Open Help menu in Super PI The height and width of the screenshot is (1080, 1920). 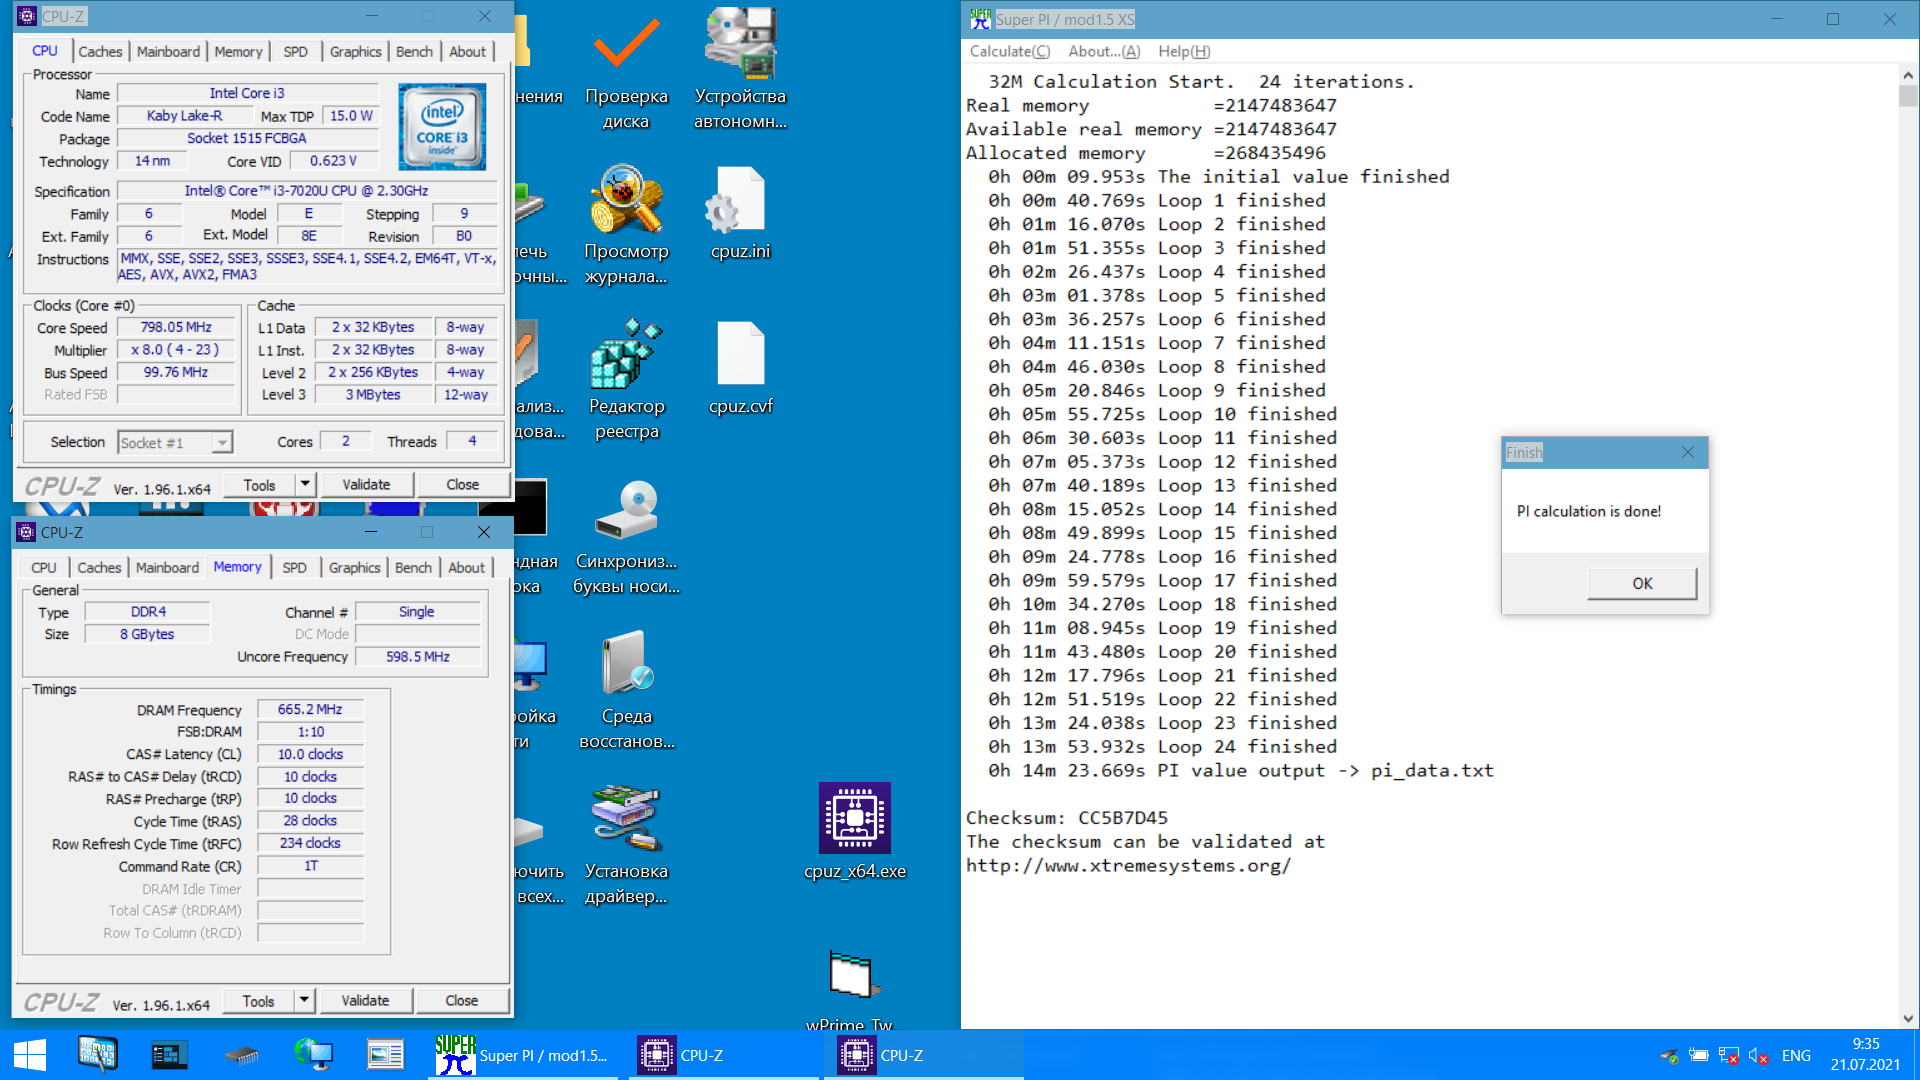(x=1184, y=52)
